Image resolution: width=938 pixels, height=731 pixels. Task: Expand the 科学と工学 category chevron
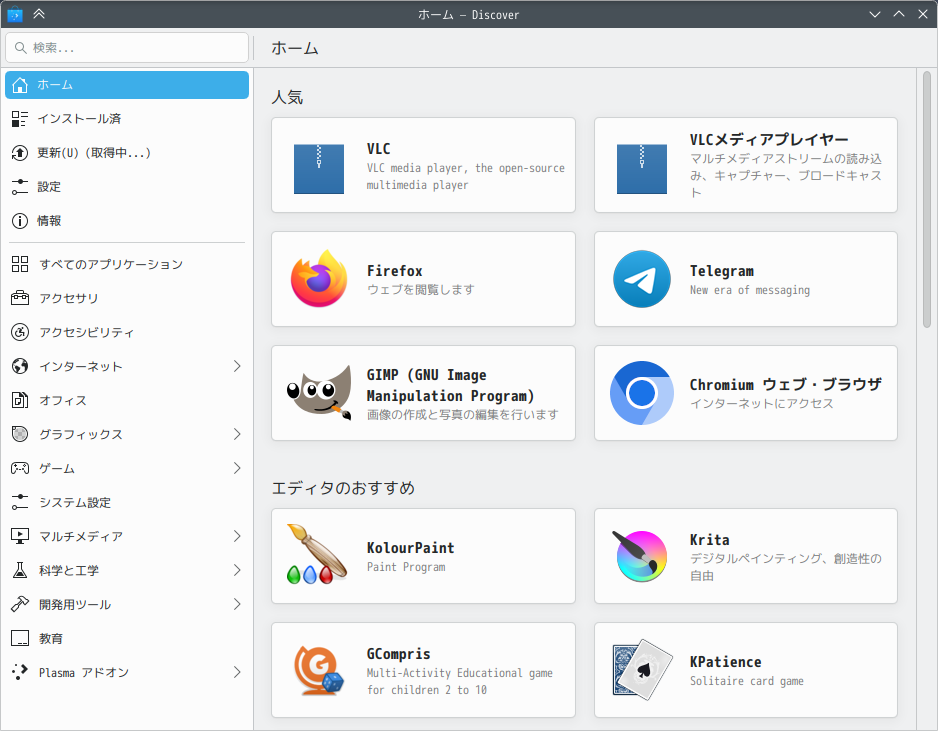tap(237, 570)
